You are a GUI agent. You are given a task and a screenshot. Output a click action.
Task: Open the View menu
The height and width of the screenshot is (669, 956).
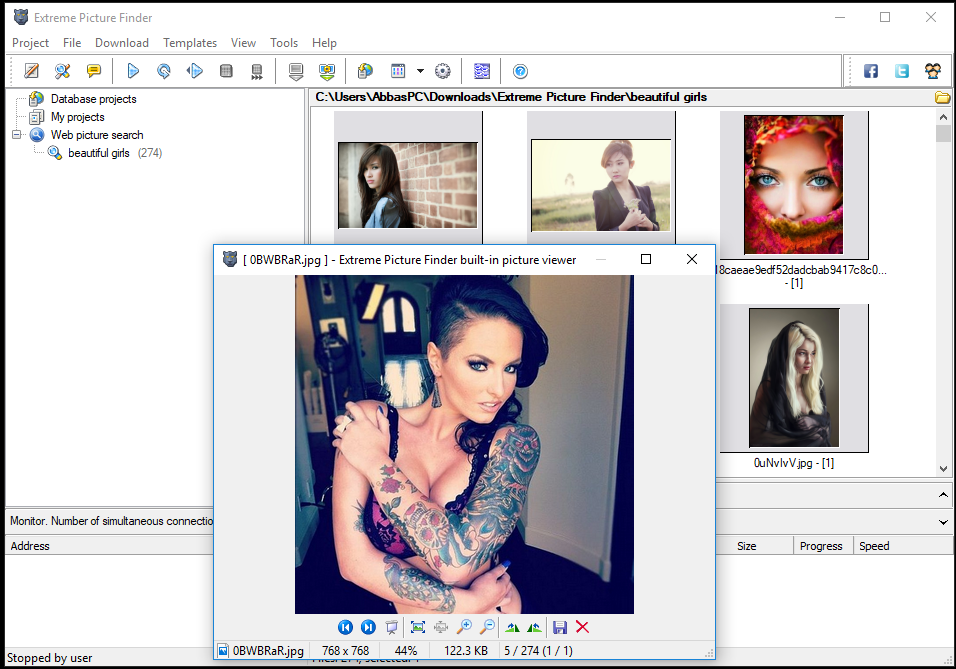pos(243,43)
